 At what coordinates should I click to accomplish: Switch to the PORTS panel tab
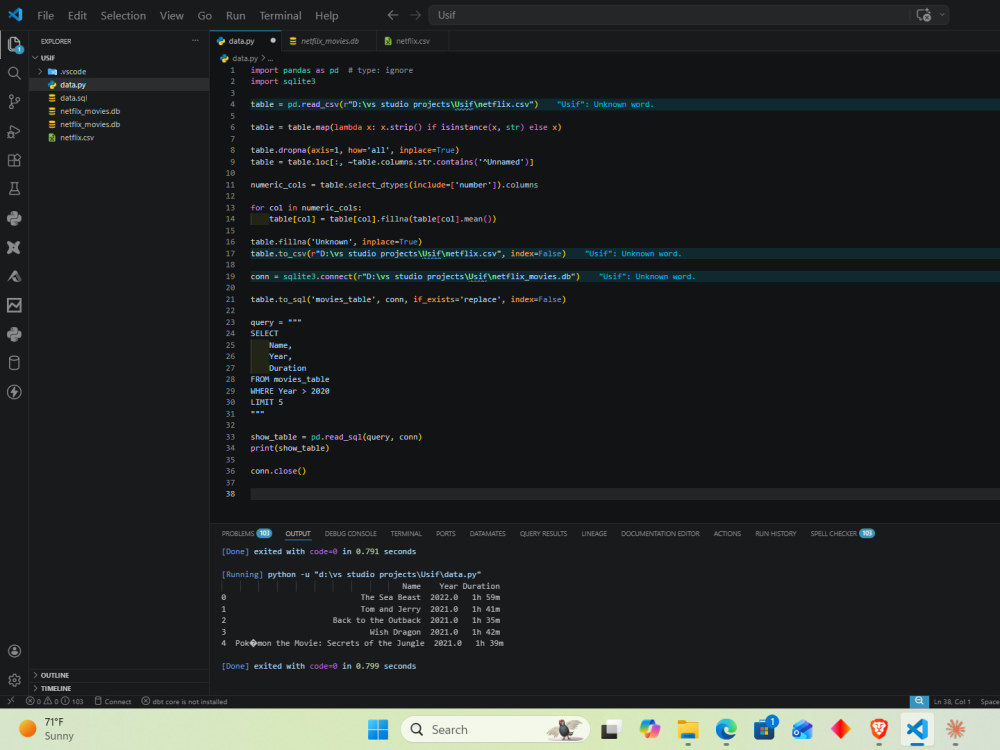[x=445, y=533]
